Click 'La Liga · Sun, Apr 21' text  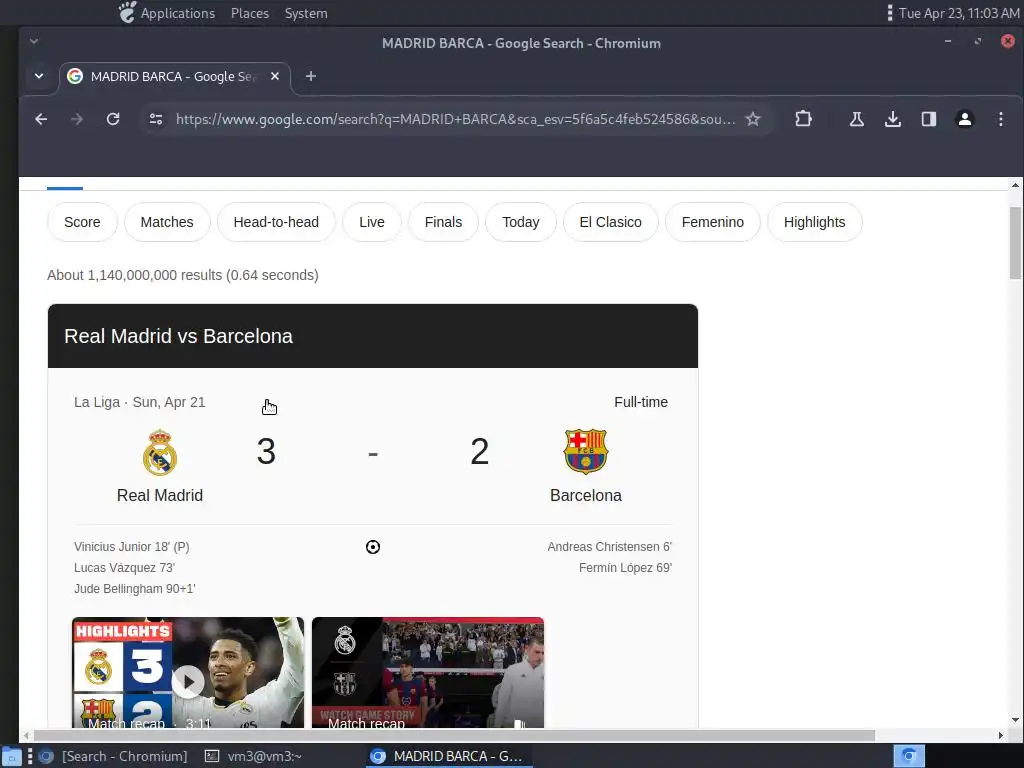click(140, 402)
